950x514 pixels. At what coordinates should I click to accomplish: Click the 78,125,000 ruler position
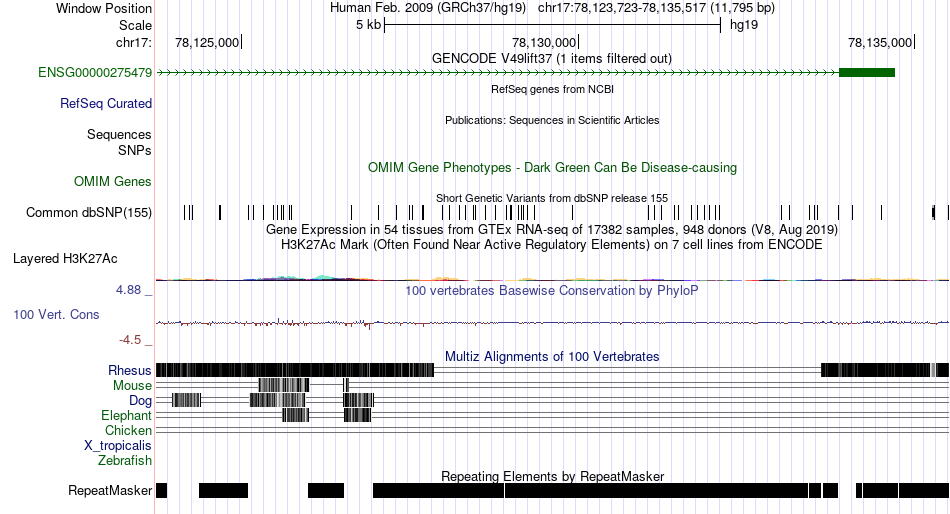pos(207,42)
